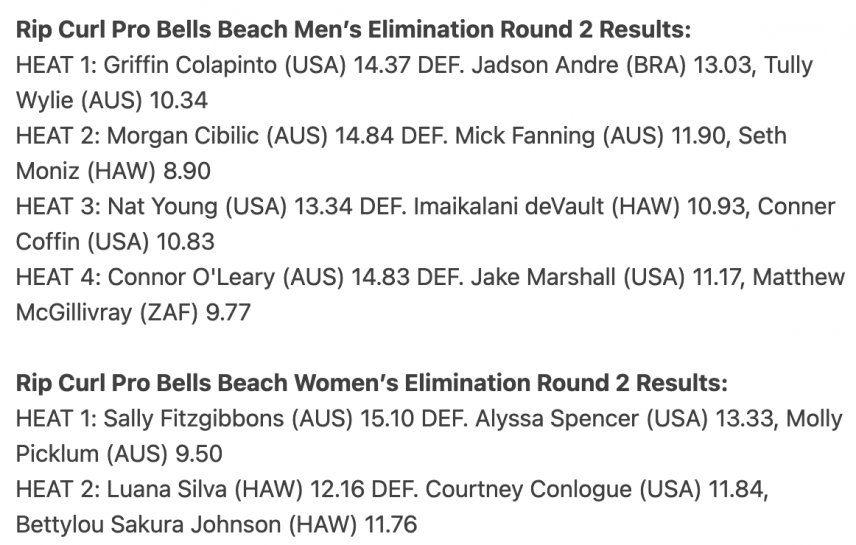Click the name Courtney Conlogue
This screenshot has height=545, width=856.
click(528, 489)
